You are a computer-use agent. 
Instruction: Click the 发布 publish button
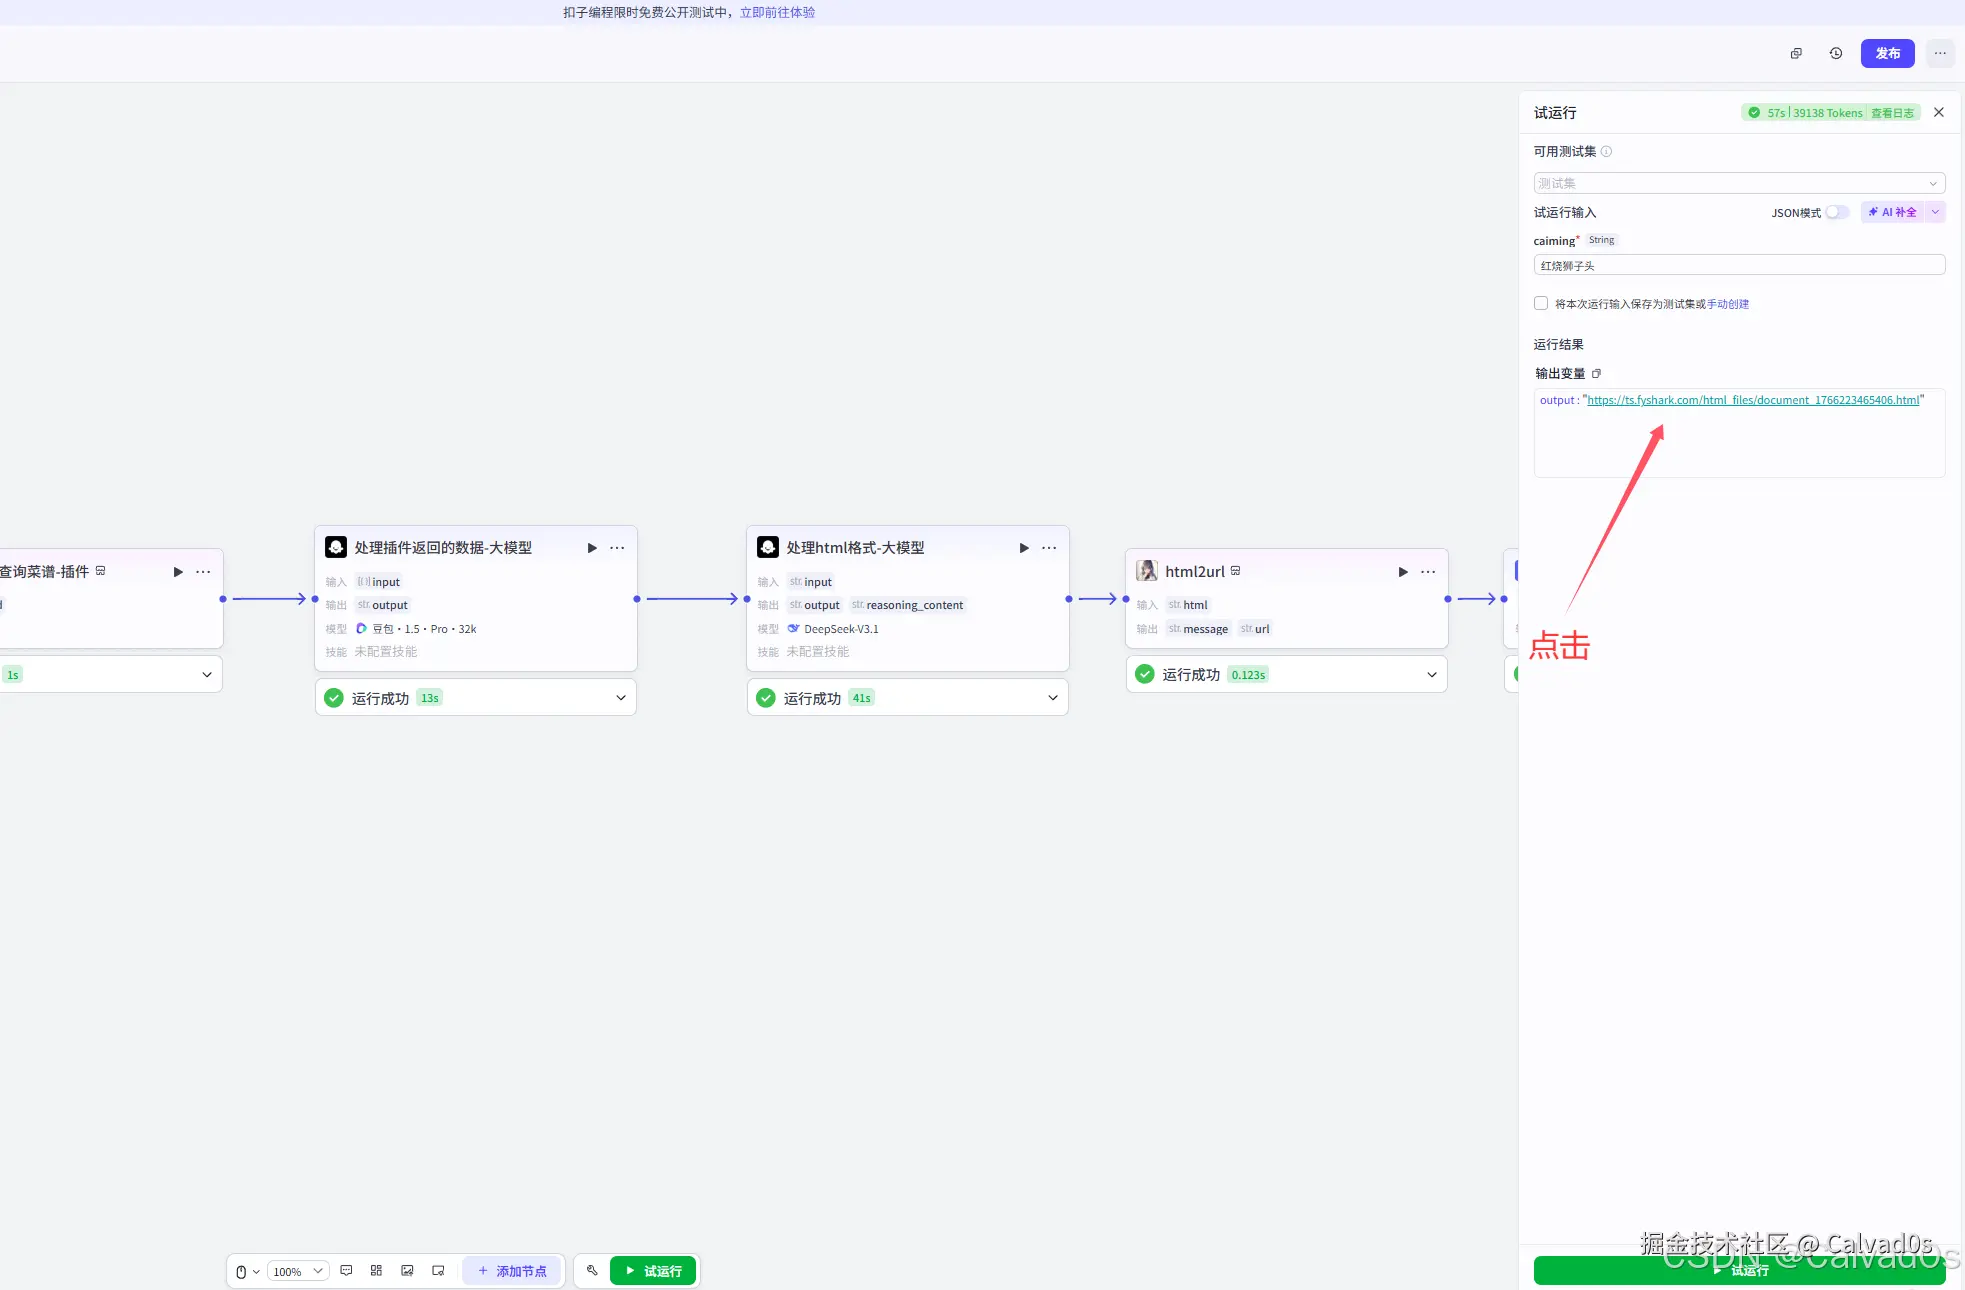click(1887, 54)
